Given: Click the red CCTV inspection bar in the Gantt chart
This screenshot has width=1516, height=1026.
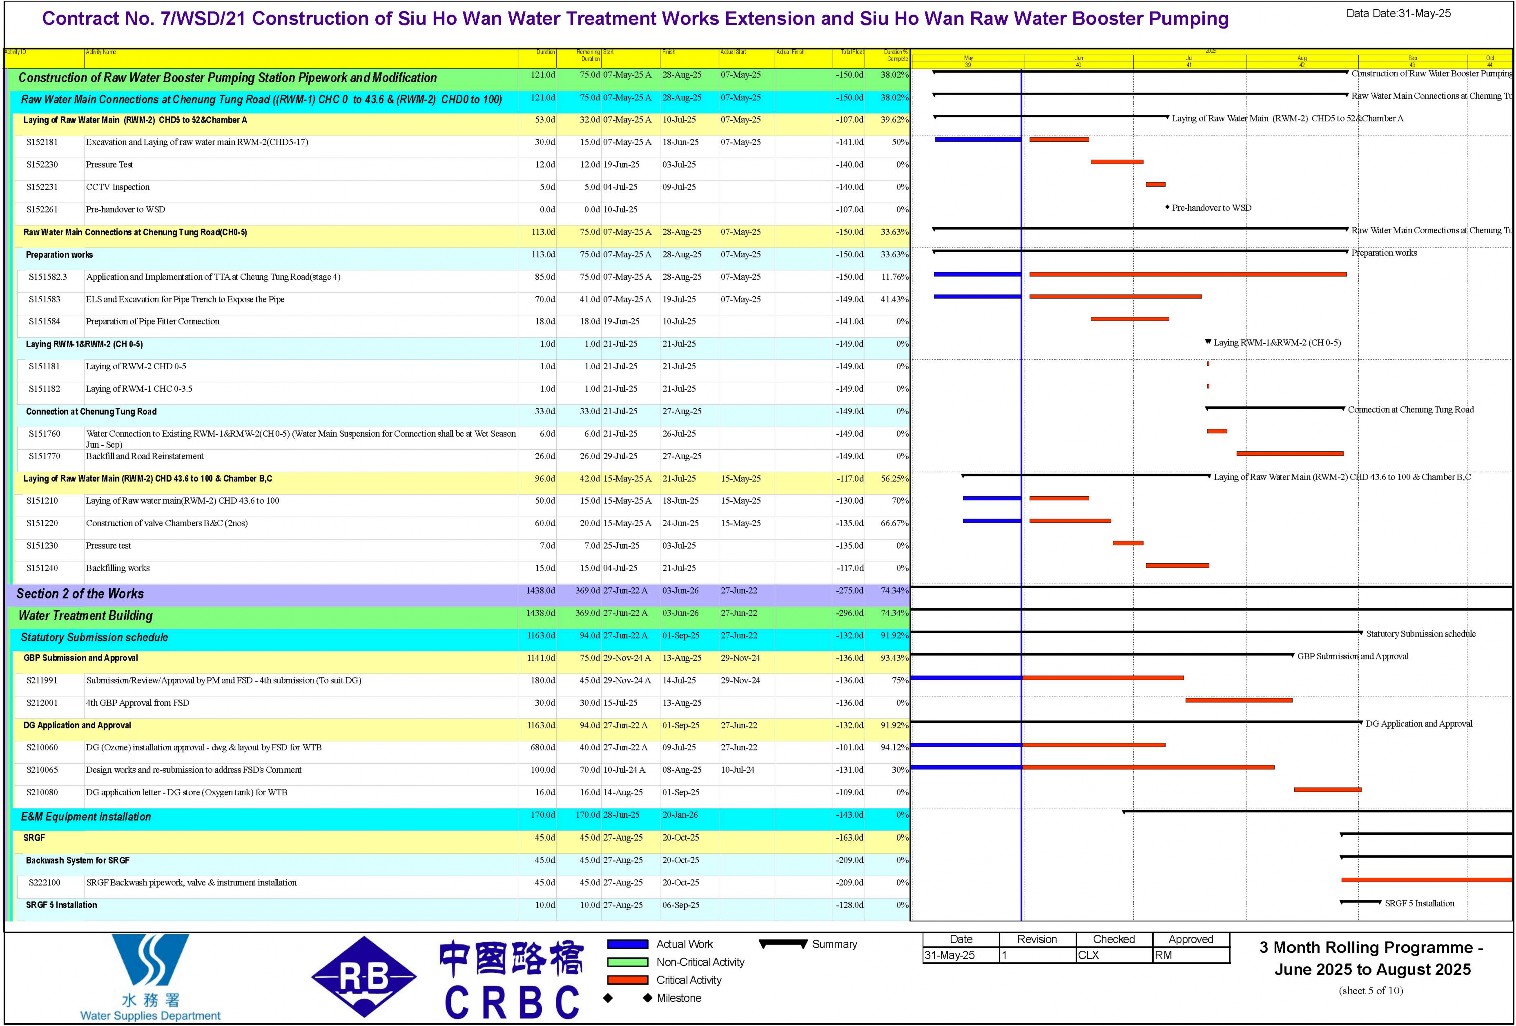Looking at the screenshot, I should [1156, 184].
